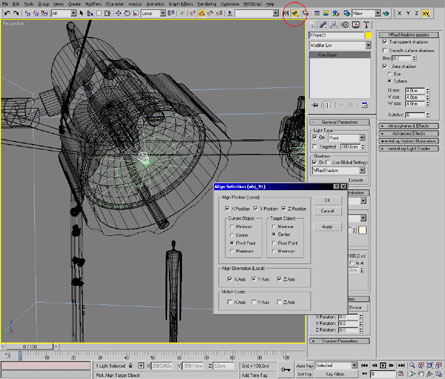Activate the Select Object arrow tool
445x379 pixels.
[x=82, y=13]
